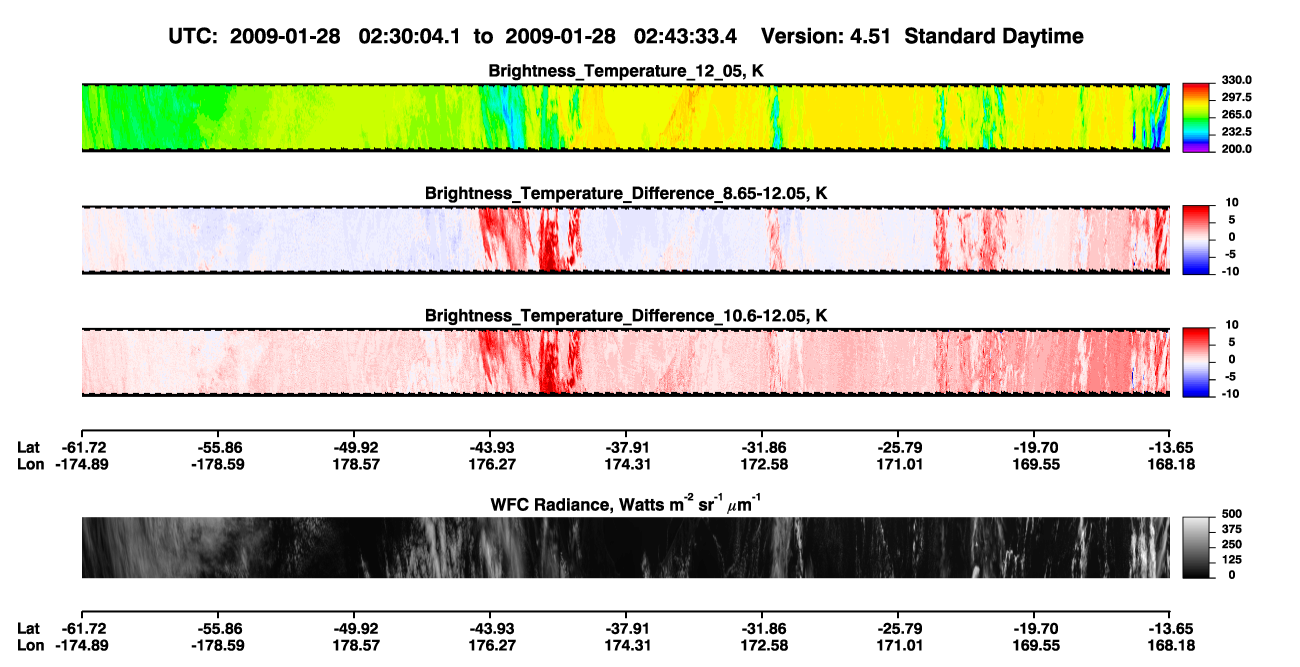The height and width of the screenshot is (667, 1300).
Task: Select the 10.6-12.05 difference image strip
Action: (625, 361)
